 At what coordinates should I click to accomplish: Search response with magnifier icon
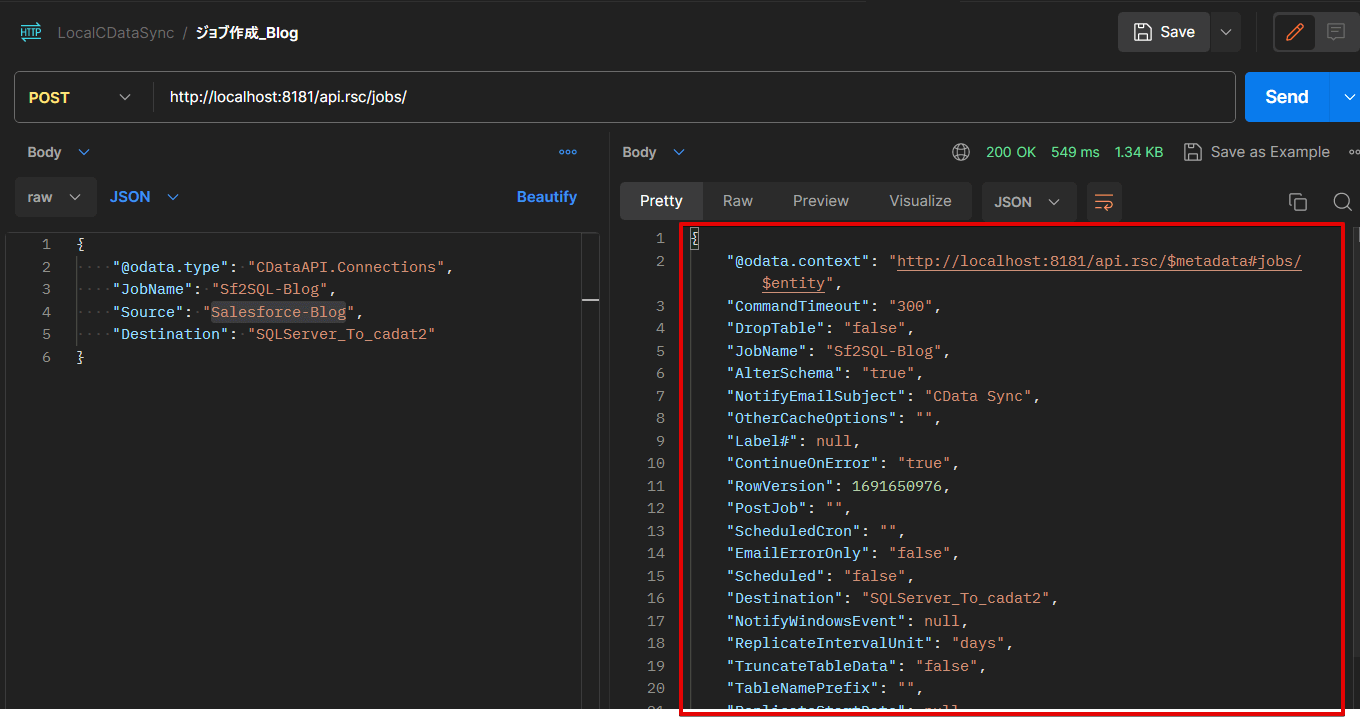1342,201
